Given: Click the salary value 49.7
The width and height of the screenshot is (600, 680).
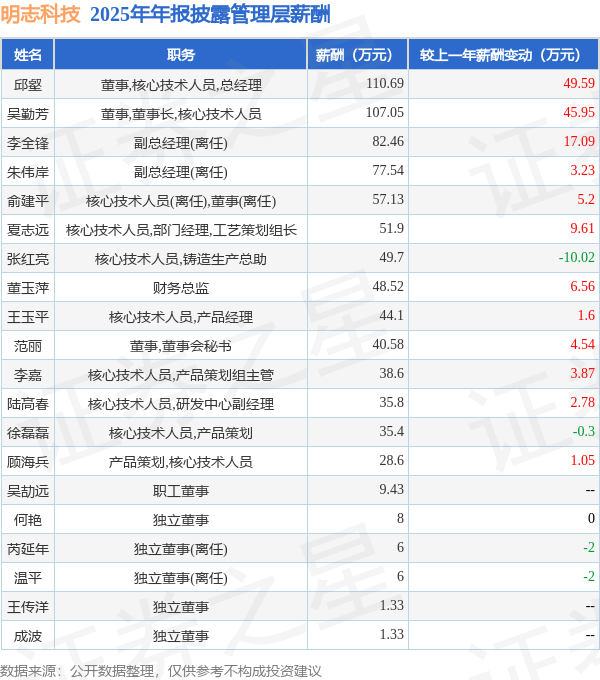Looking at the screenshot, I should point(391,257).
